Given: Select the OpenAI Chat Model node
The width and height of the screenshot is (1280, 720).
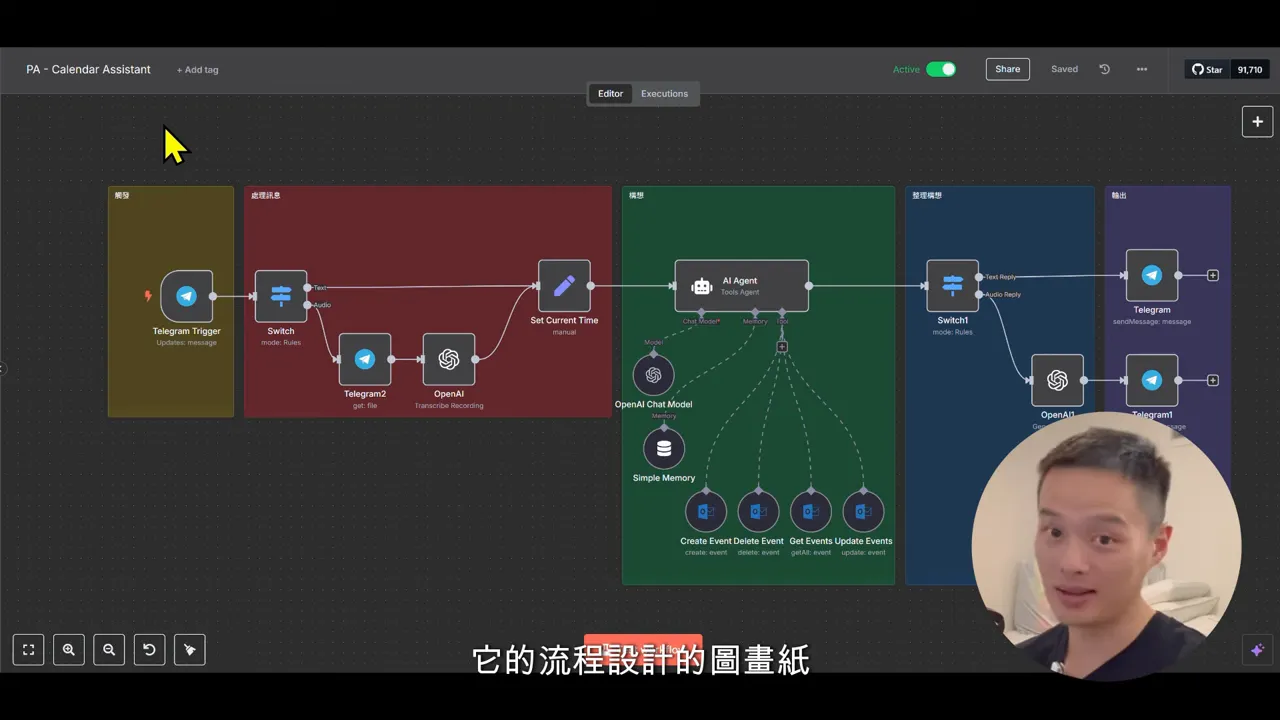Looking at the screenshot, I should 654,375.
